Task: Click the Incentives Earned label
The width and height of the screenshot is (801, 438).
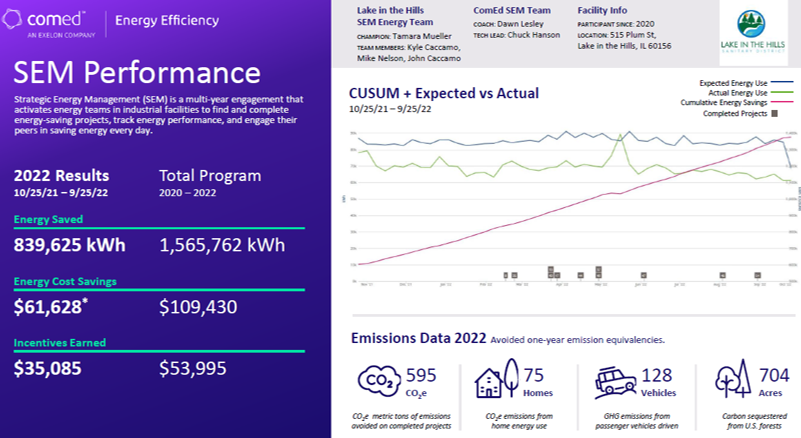Action: pyautogui.click(x=60, y=342)
